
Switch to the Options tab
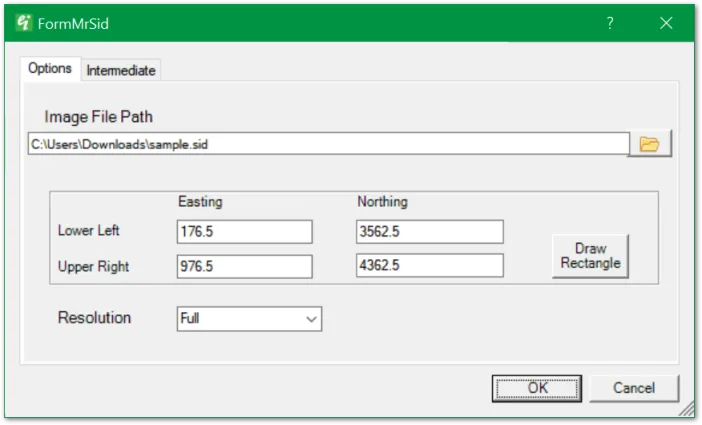49,69
